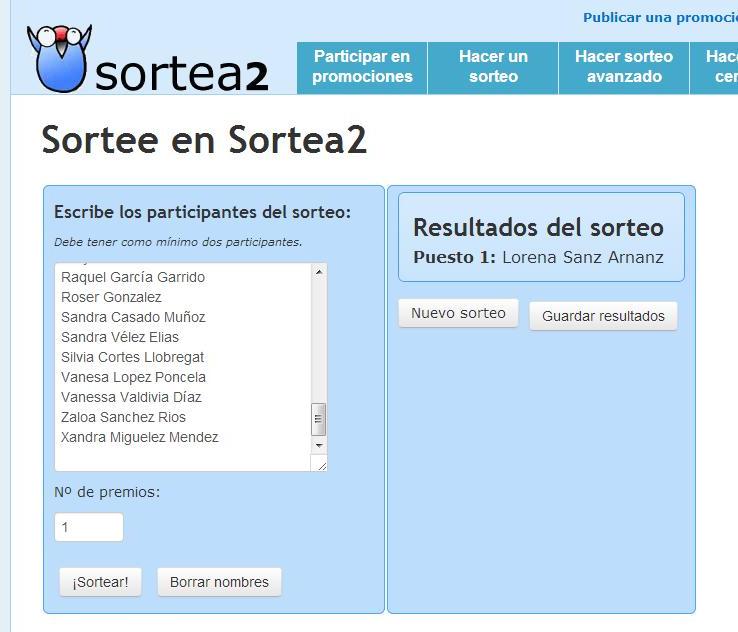Focus the Nº de premios input field
Viewport: 738px width, 632px height.
tap(89, 527)
